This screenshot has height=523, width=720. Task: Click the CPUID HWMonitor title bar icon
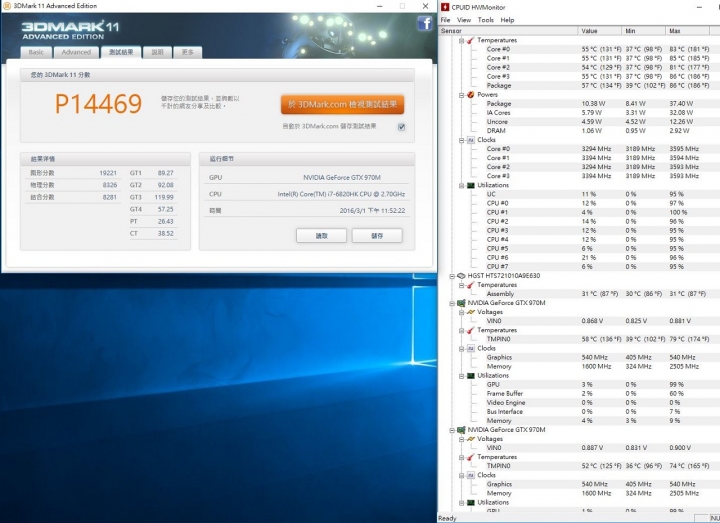pos(444,6)
